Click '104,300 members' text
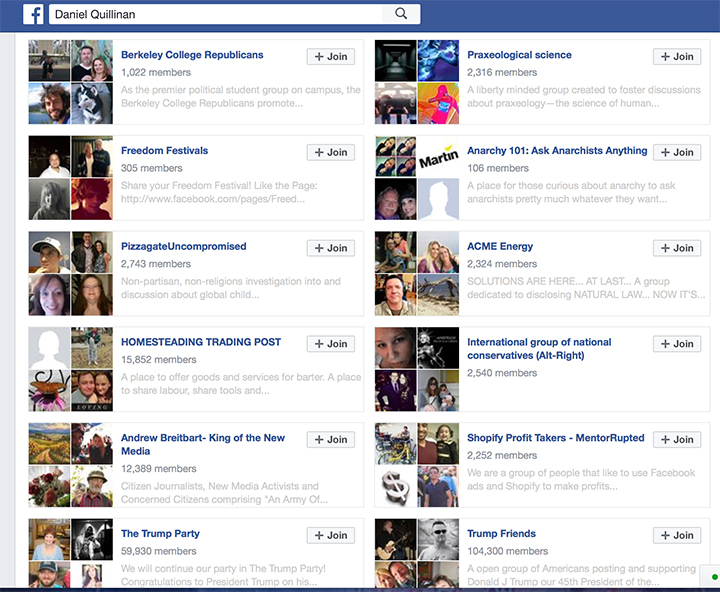The width and height of the screenshot is (720, 592). click(507, 551)
